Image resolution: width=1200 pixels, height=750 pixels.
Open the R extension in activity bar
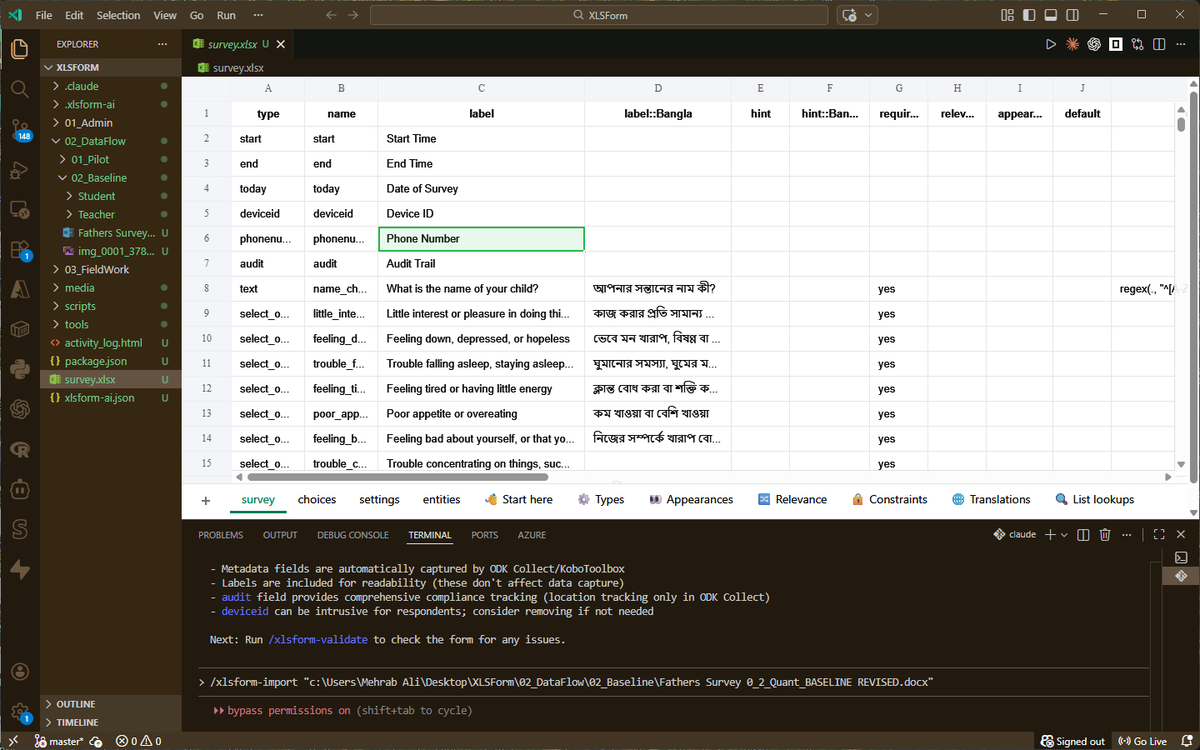19,450
